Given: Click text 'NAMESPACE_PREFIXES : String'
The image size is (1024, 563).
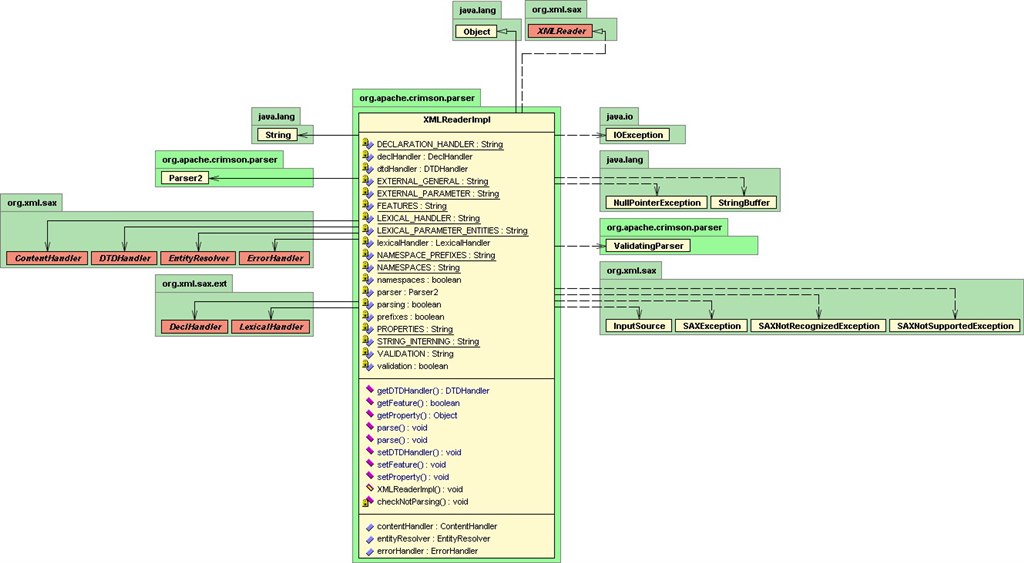Looking at the screenshot, I should (x=436, y=255).
